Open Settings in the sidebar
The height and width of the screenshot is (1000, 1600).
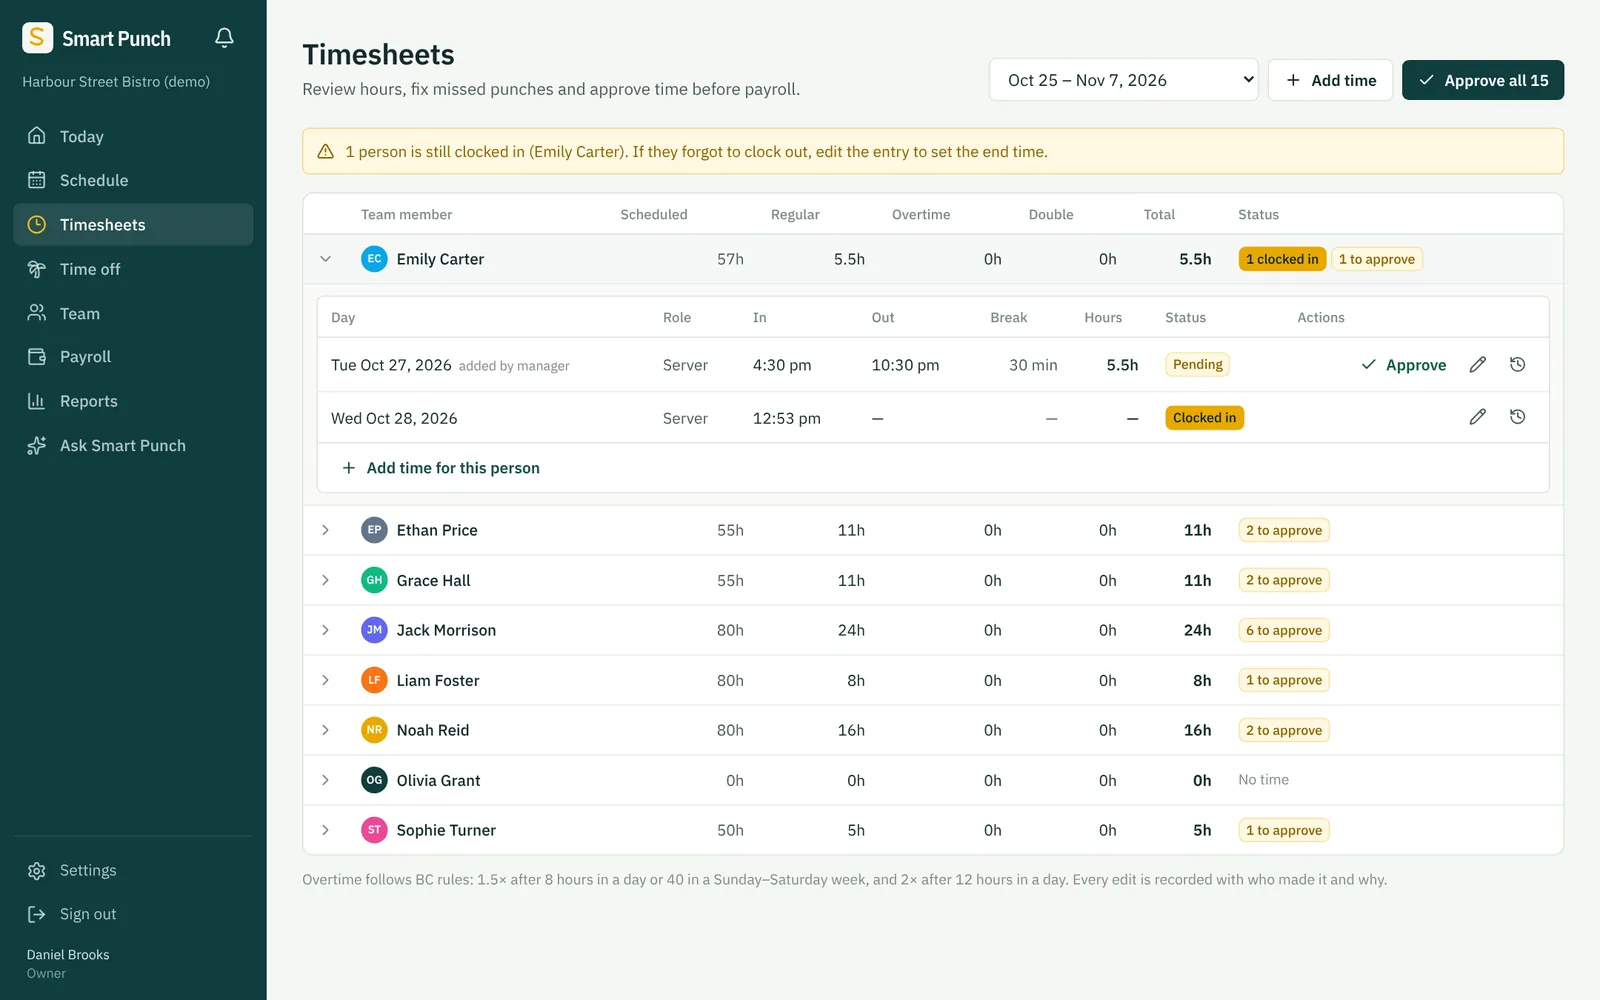coord(133,870)
